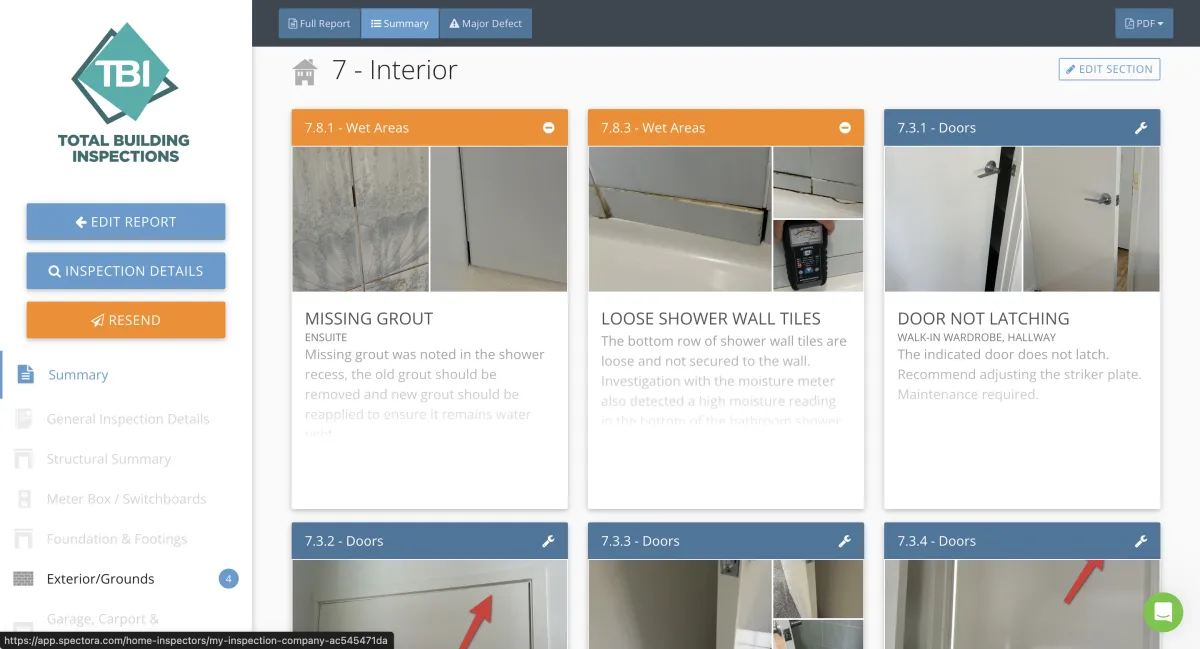Click the 7.3.1 - Doors card header
Screen dimensions: 1200x649
pos(1022,128)
